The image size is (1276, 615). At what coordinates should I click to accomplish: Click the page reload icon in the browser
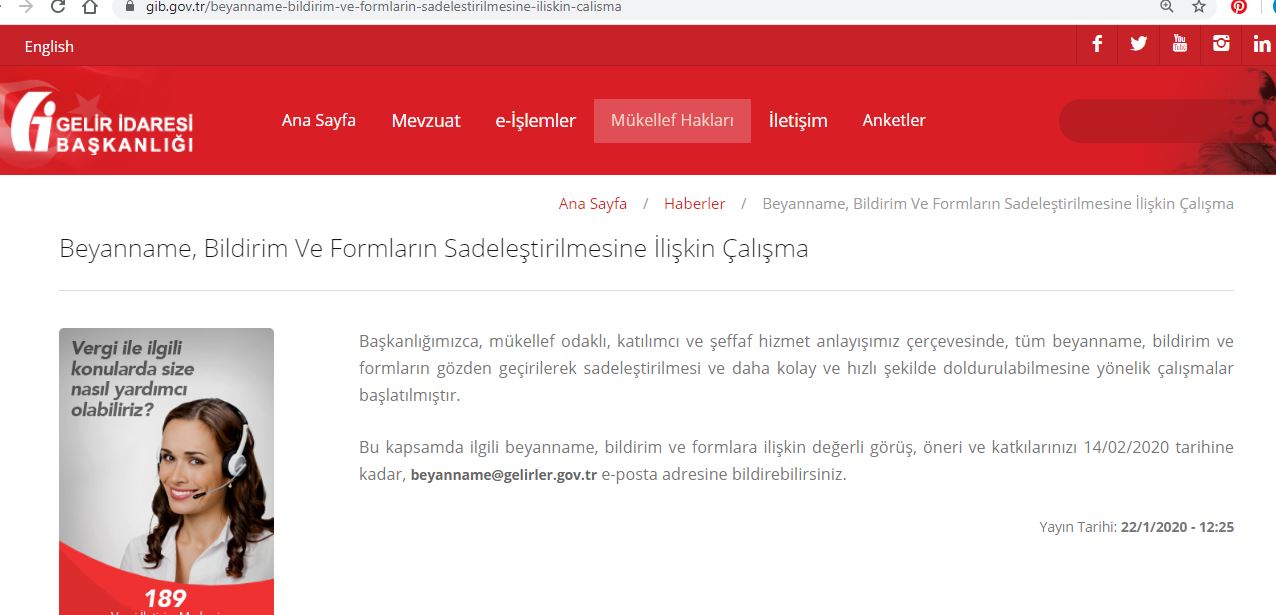(x=58, y=8)
